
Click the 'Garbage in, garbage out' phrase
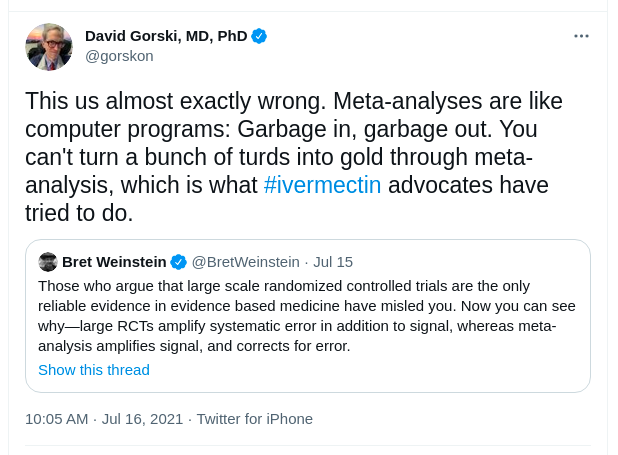pyautogui.click(x=365, y=129)
